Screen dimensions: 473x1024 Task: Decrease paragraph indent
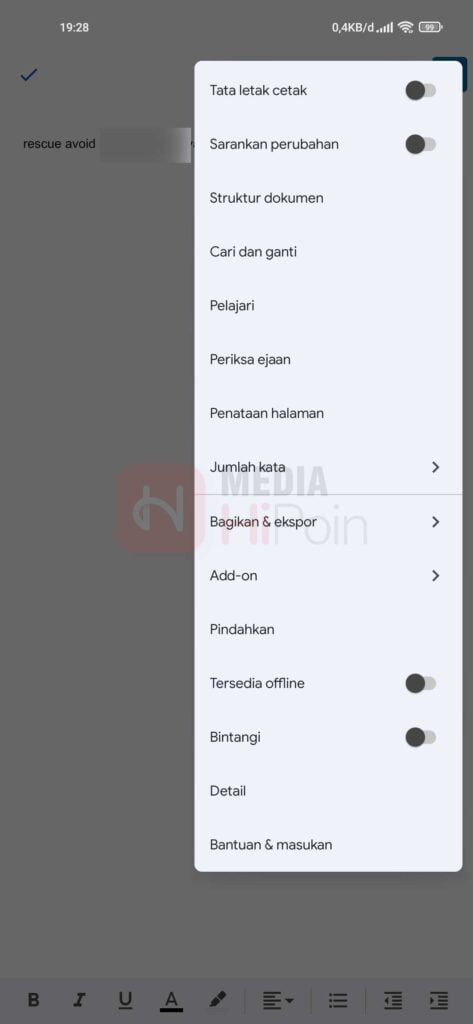(393, 1000)
